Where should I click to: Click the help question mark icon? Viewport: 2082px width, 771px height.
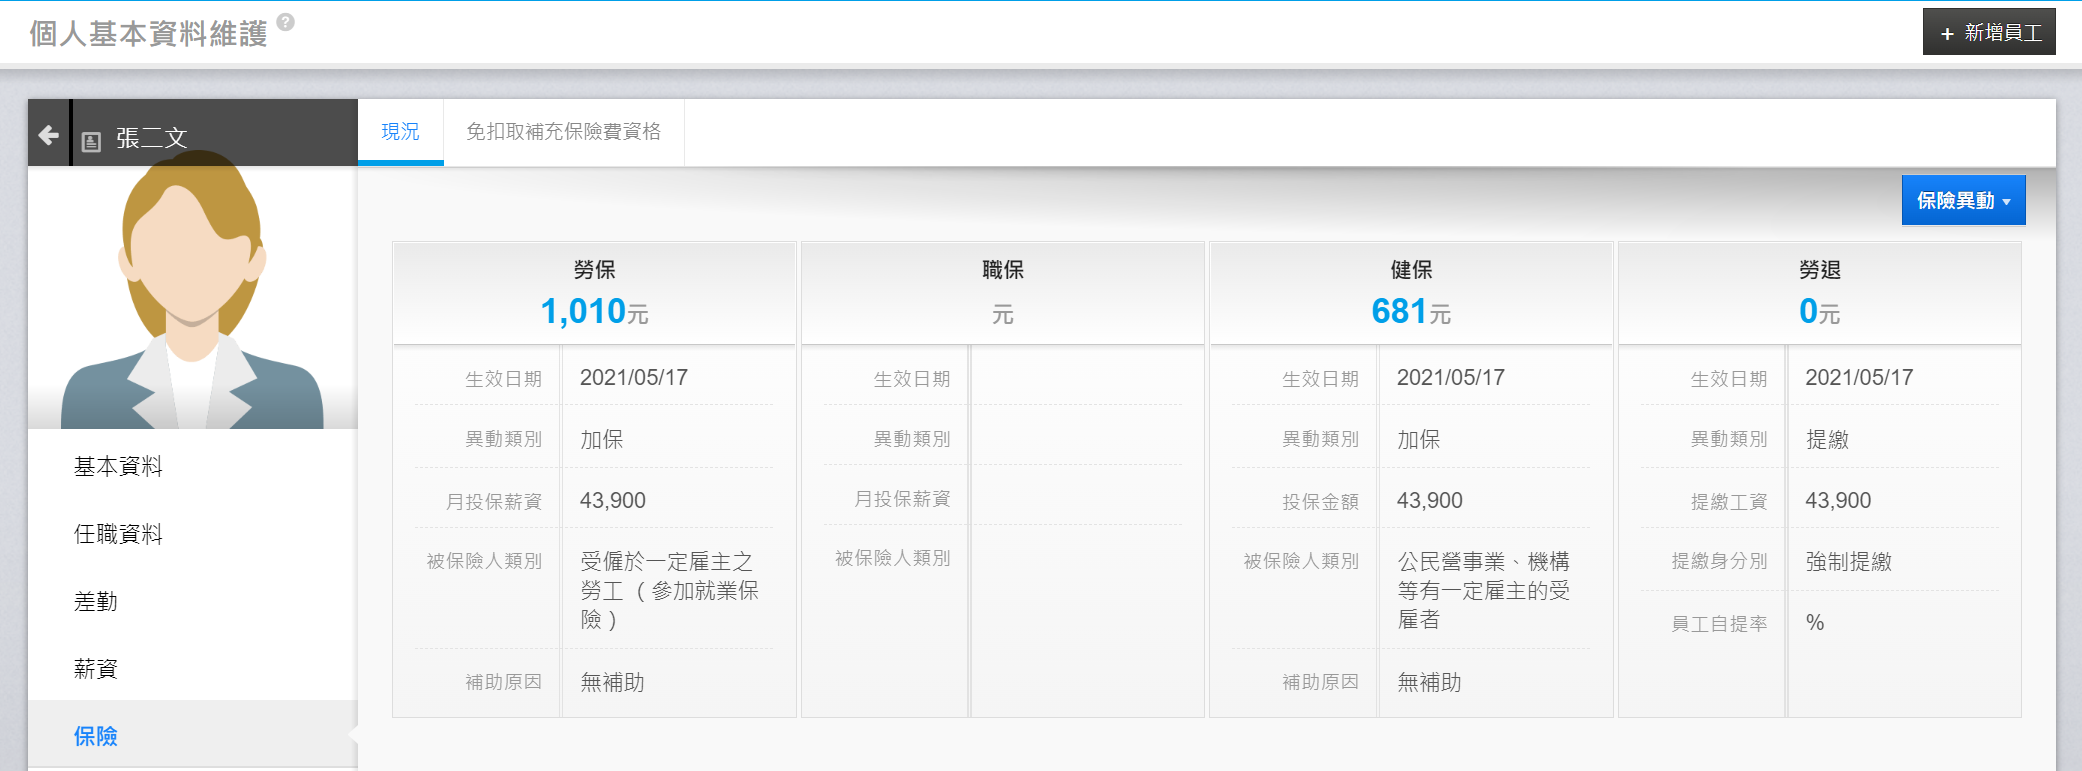point(286,22)
